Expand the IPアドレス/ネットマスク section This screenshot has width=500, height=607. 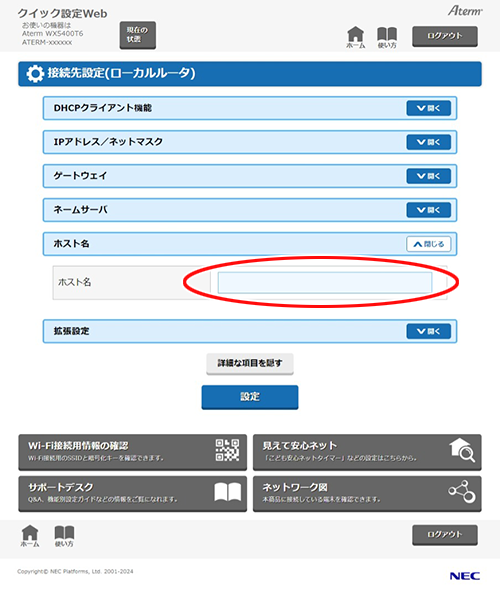coord(428,142)
